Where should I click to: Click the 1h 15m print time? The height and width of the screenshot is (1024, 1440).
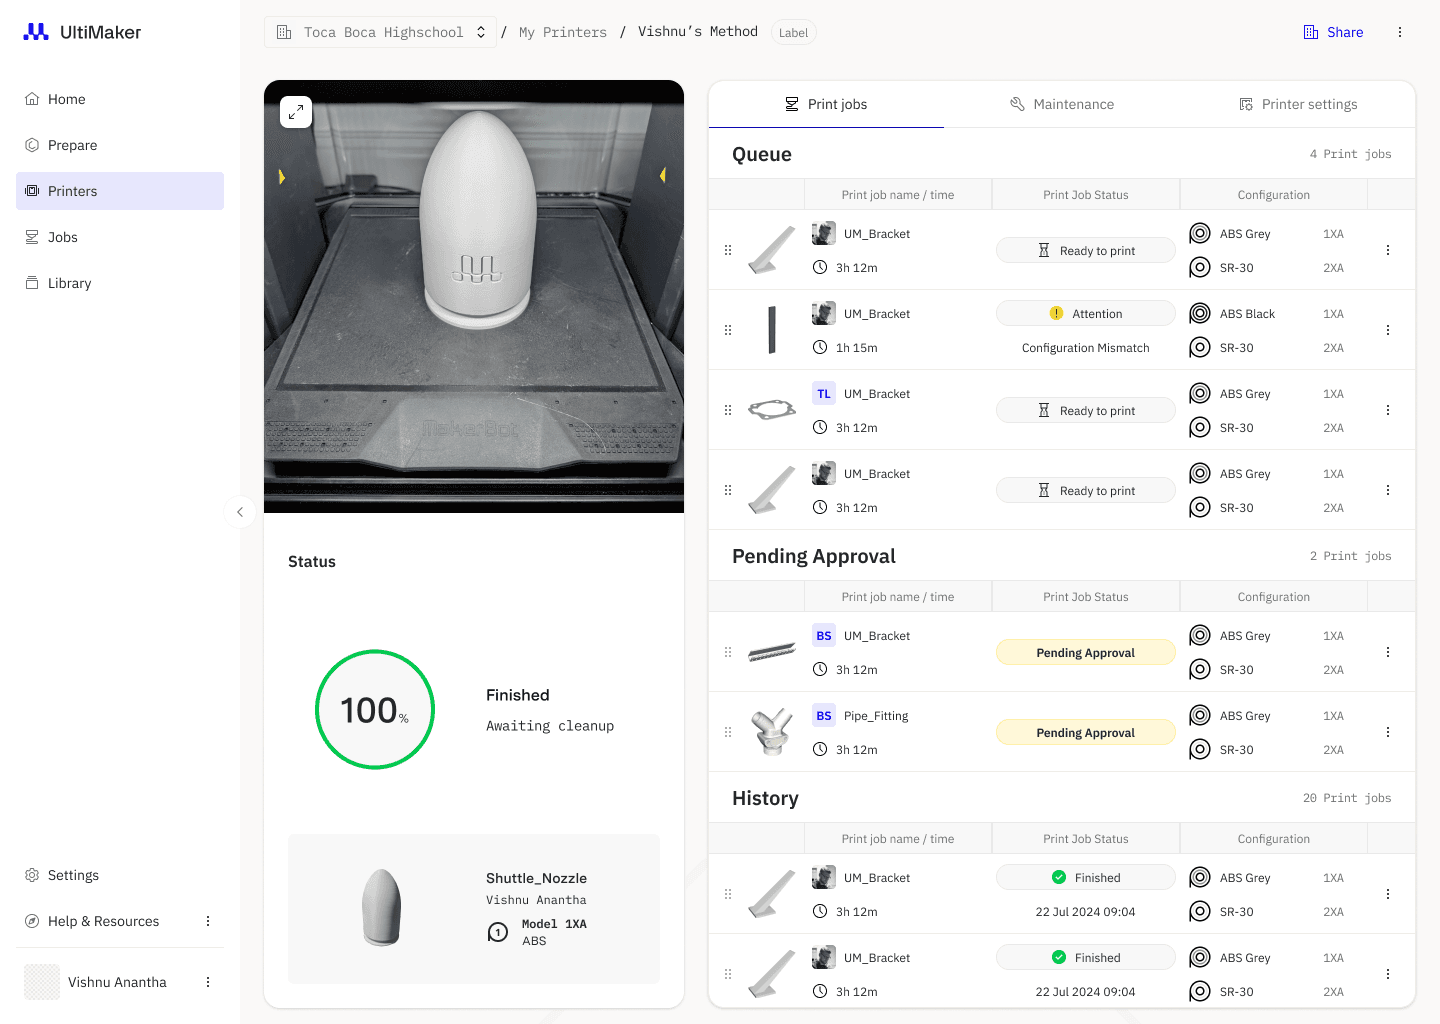[x=857, y=348]
